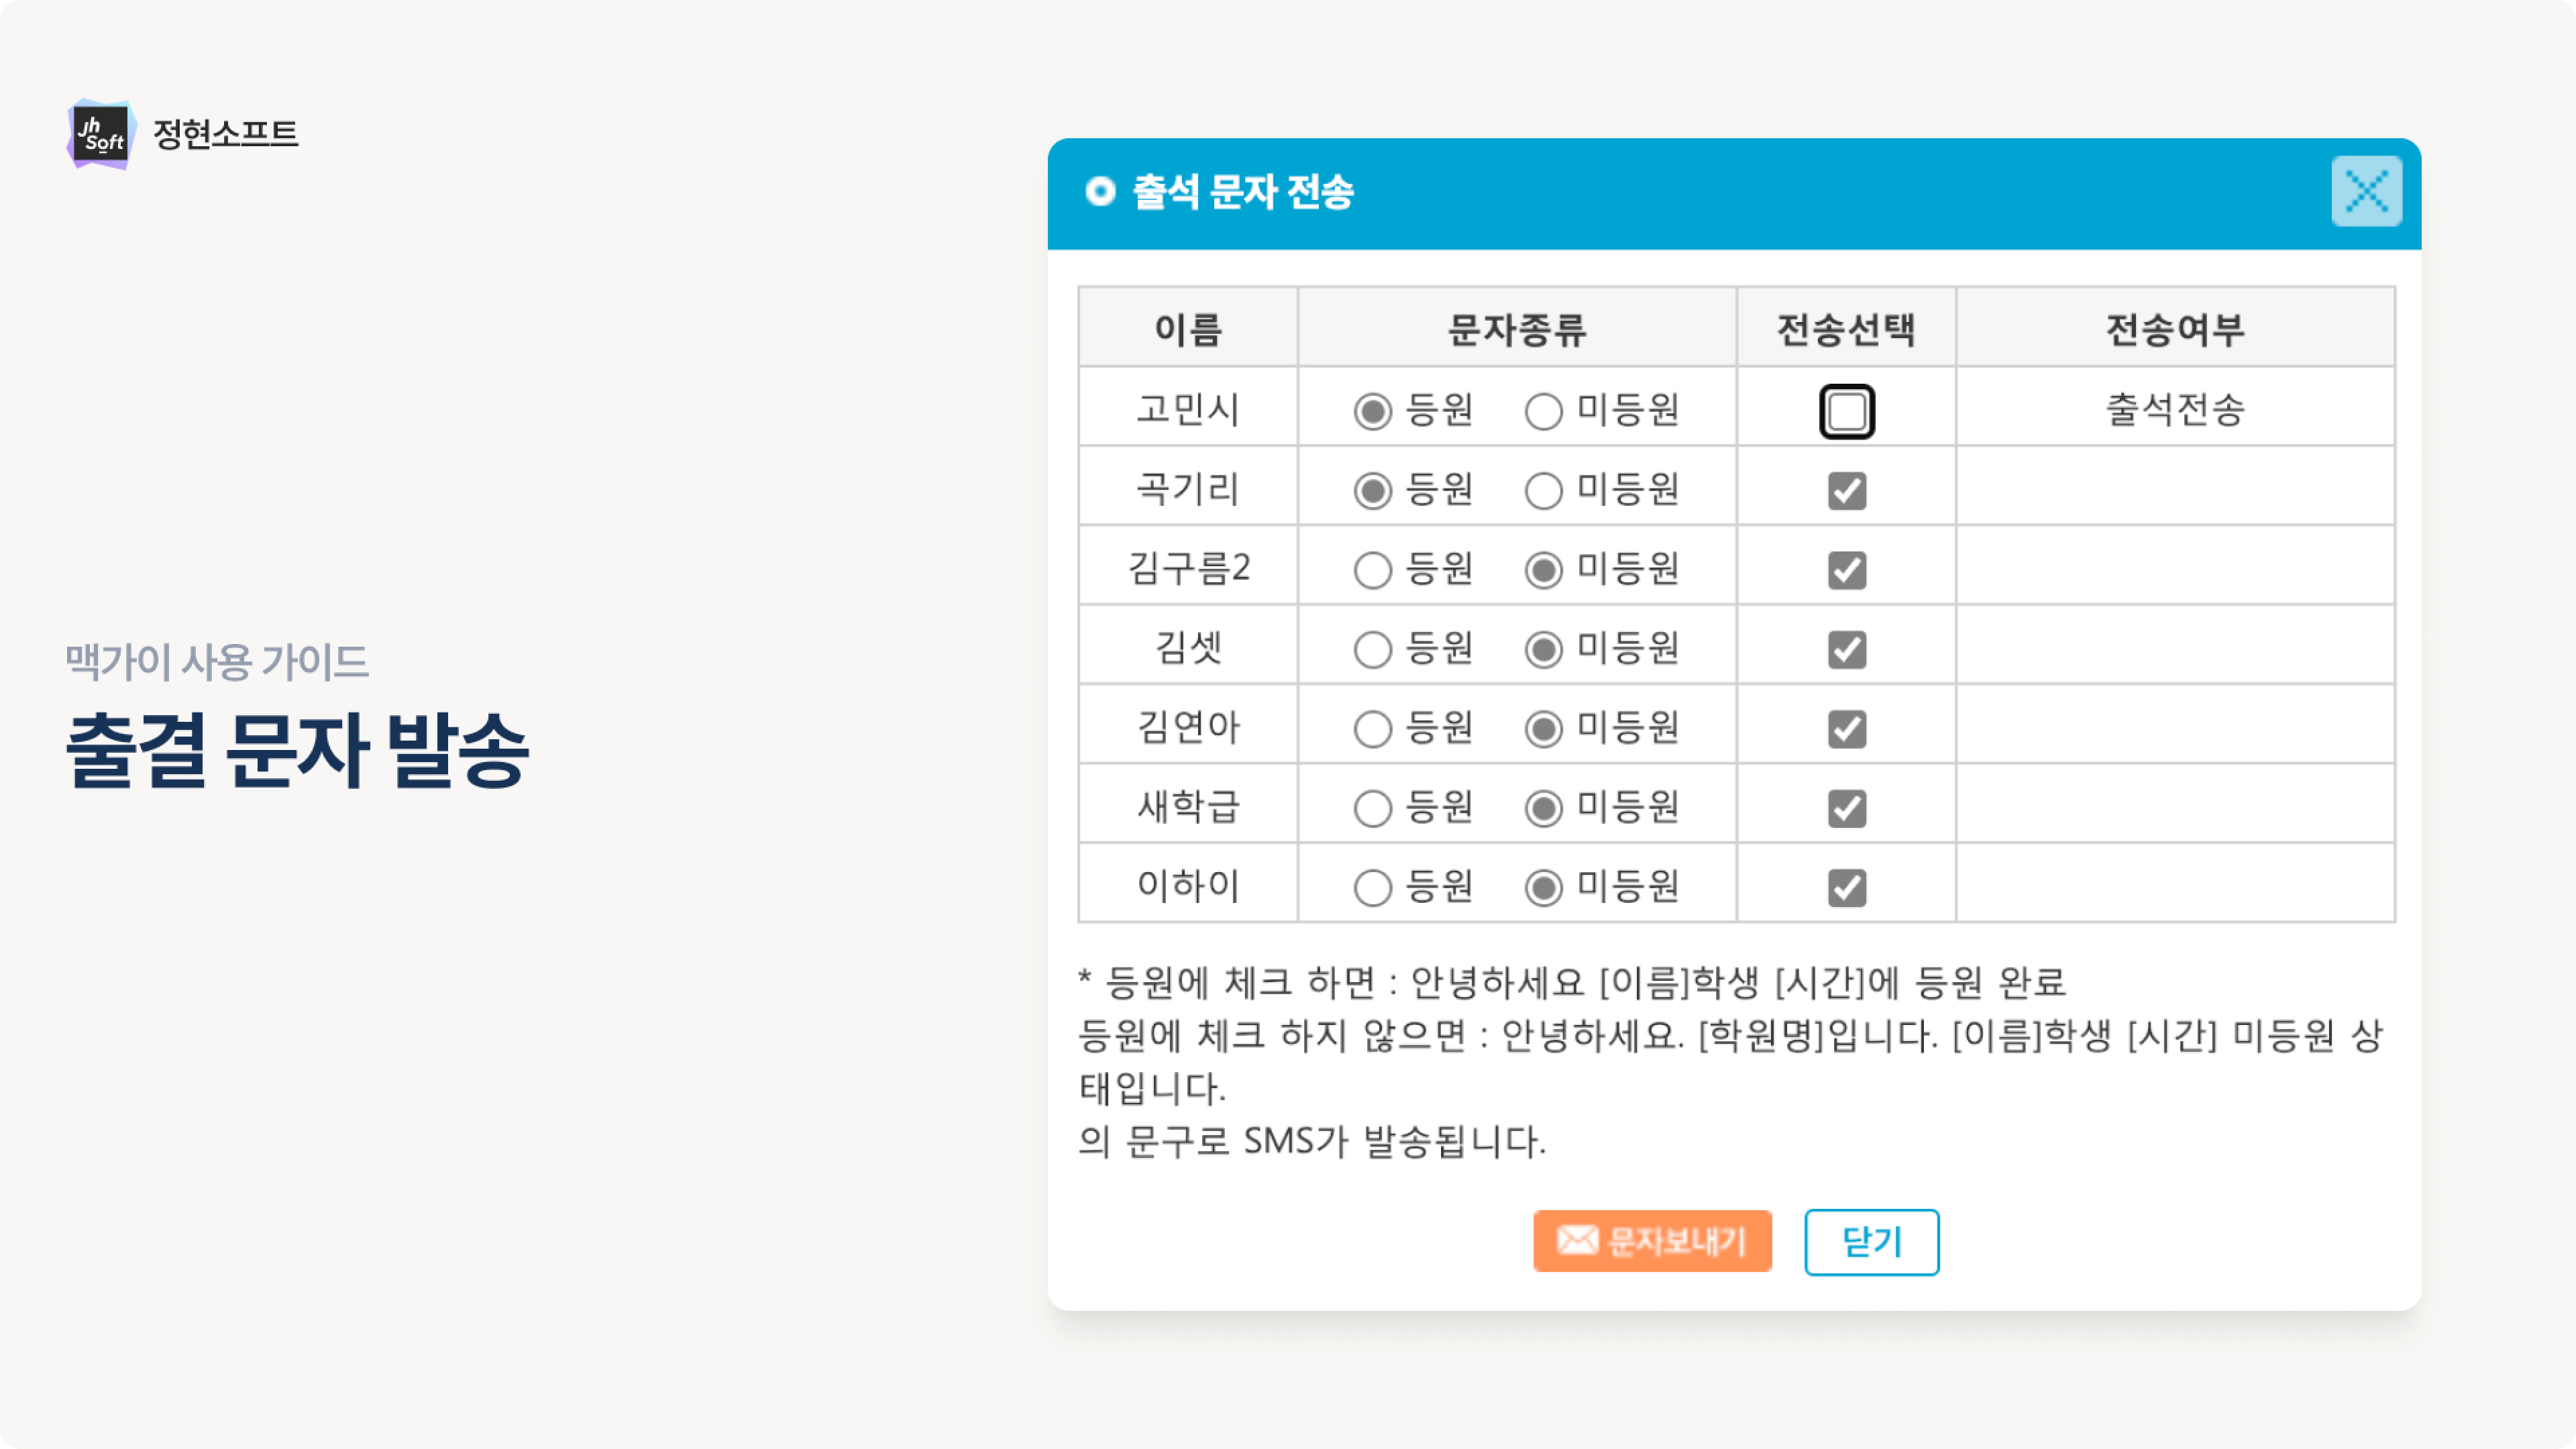The image size is (2576, 1449).
Task: Select 등원 radio for 김셋
Action: [1372, 650]
